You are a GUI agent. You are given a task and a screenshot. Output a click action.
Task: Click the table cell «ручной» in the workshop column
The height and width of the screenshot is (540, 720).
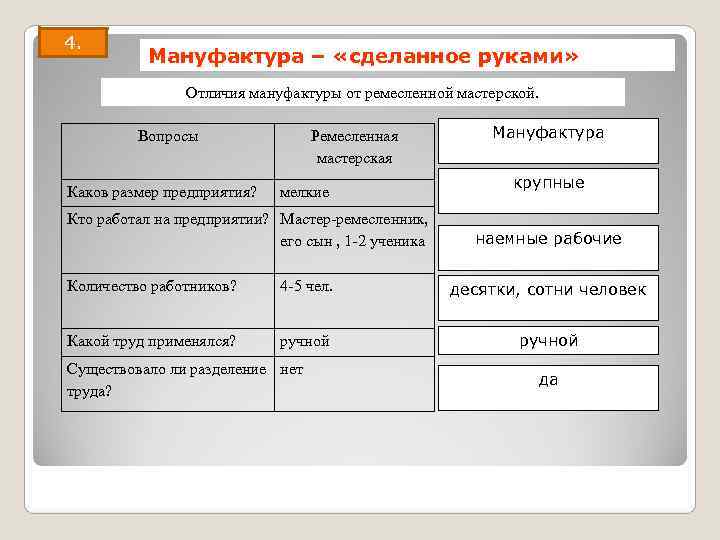354,342
